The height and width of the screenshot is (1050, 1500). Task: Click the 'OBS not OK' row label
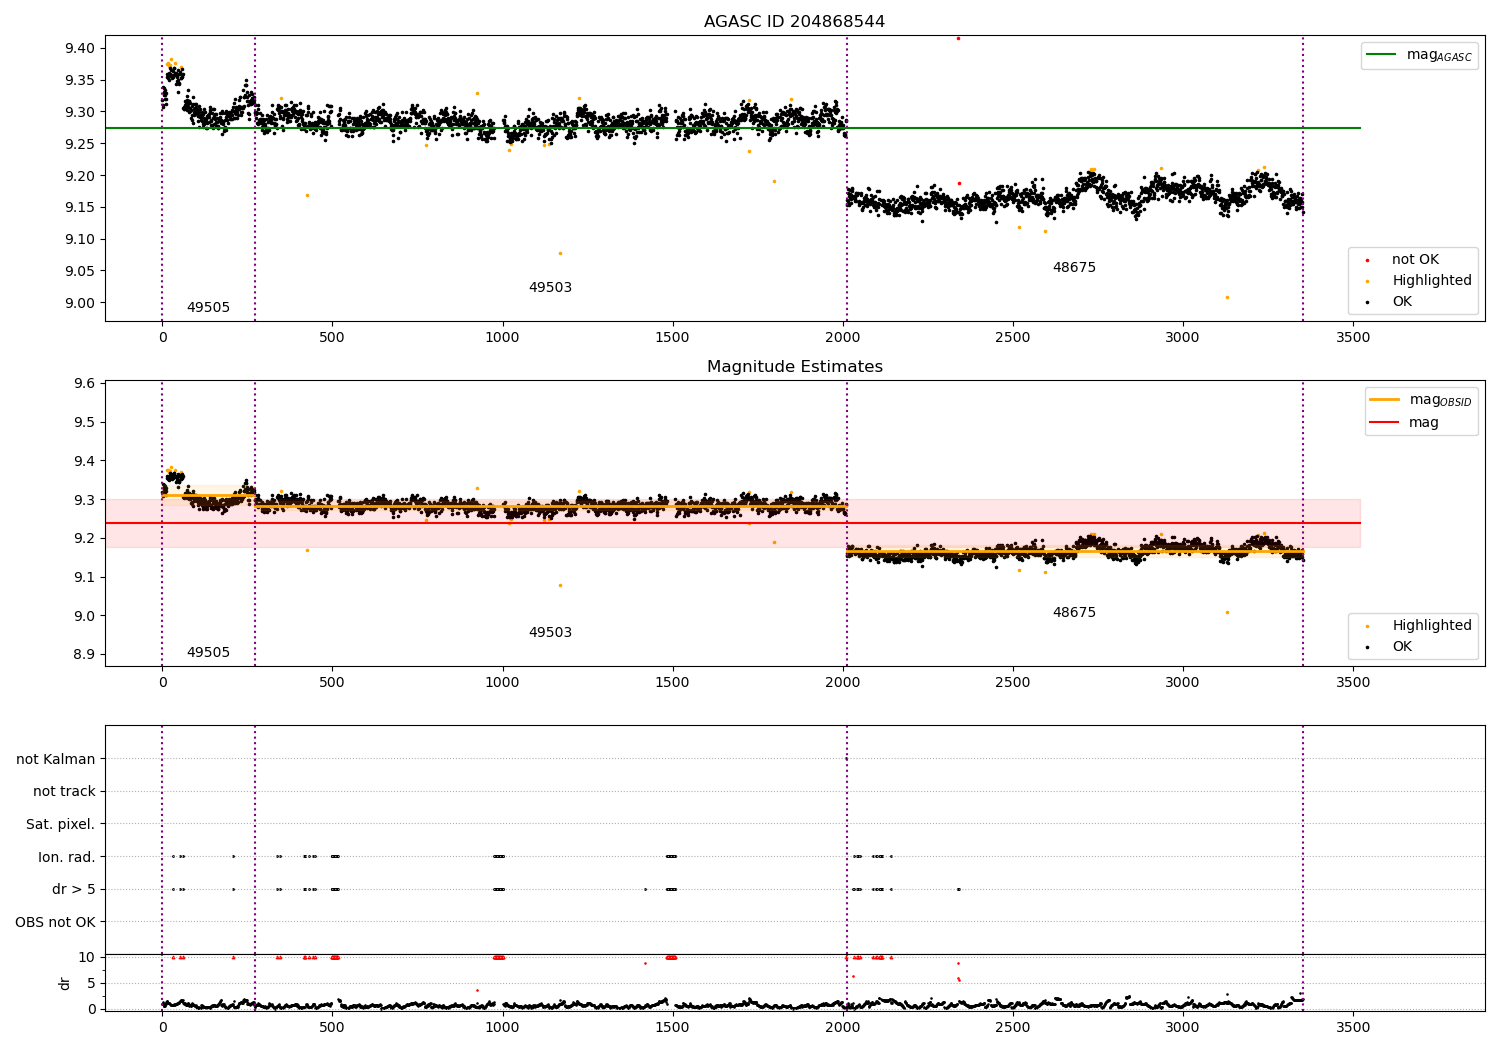tap(55, 922)
